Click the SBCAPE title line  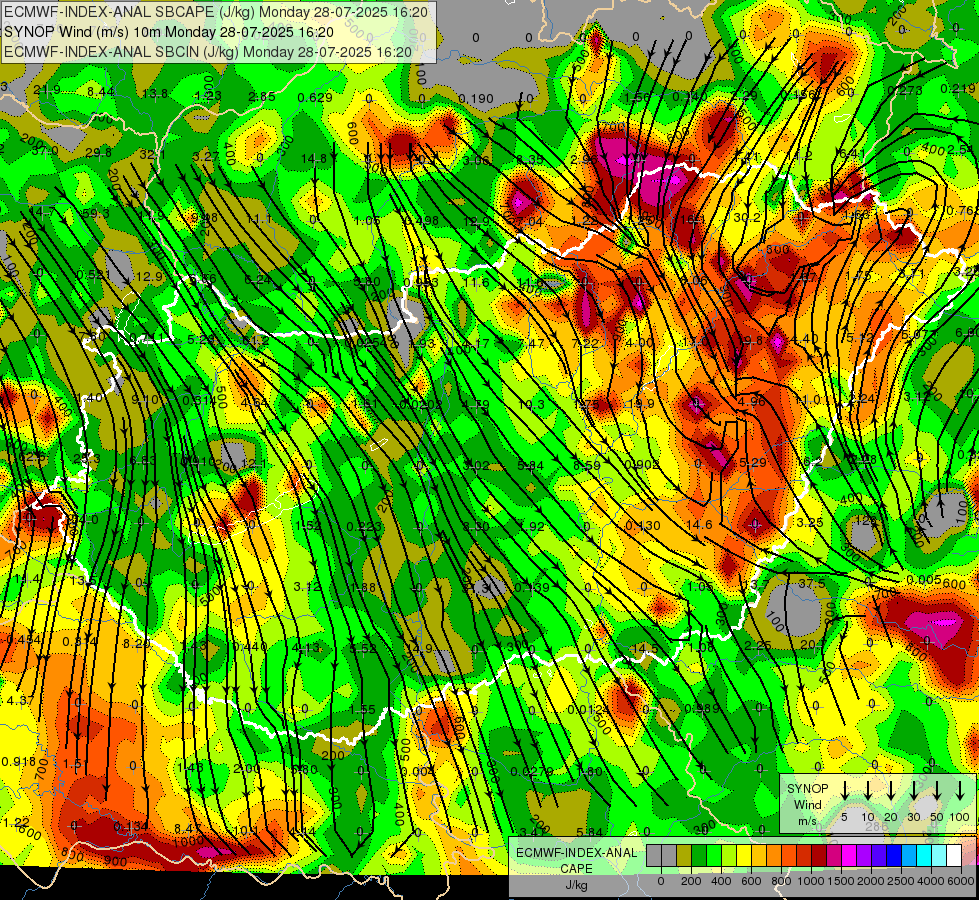tap(216, 12)
